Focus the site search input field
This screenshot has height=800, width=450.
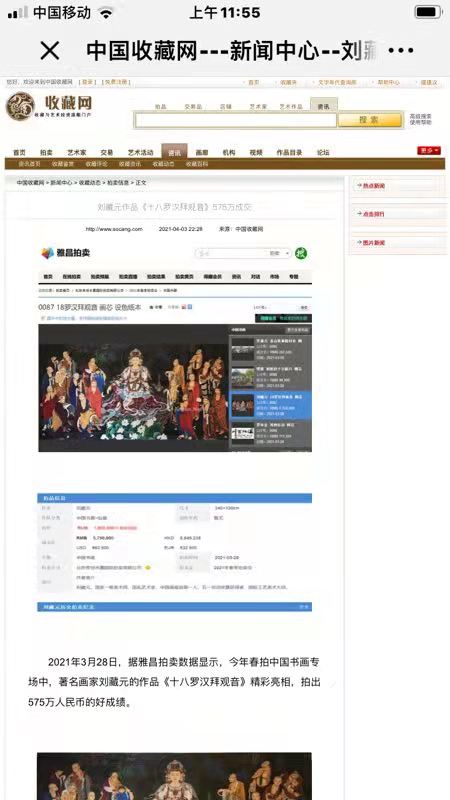236,120
